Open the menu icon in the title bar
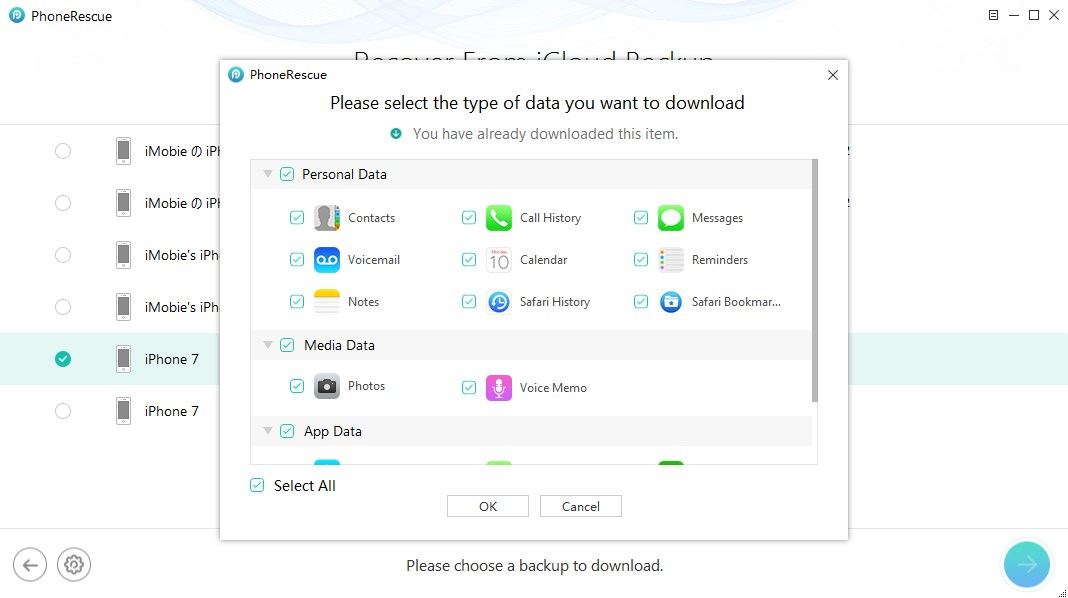Viewport: 1068px width, 598px height. (994, 15)
